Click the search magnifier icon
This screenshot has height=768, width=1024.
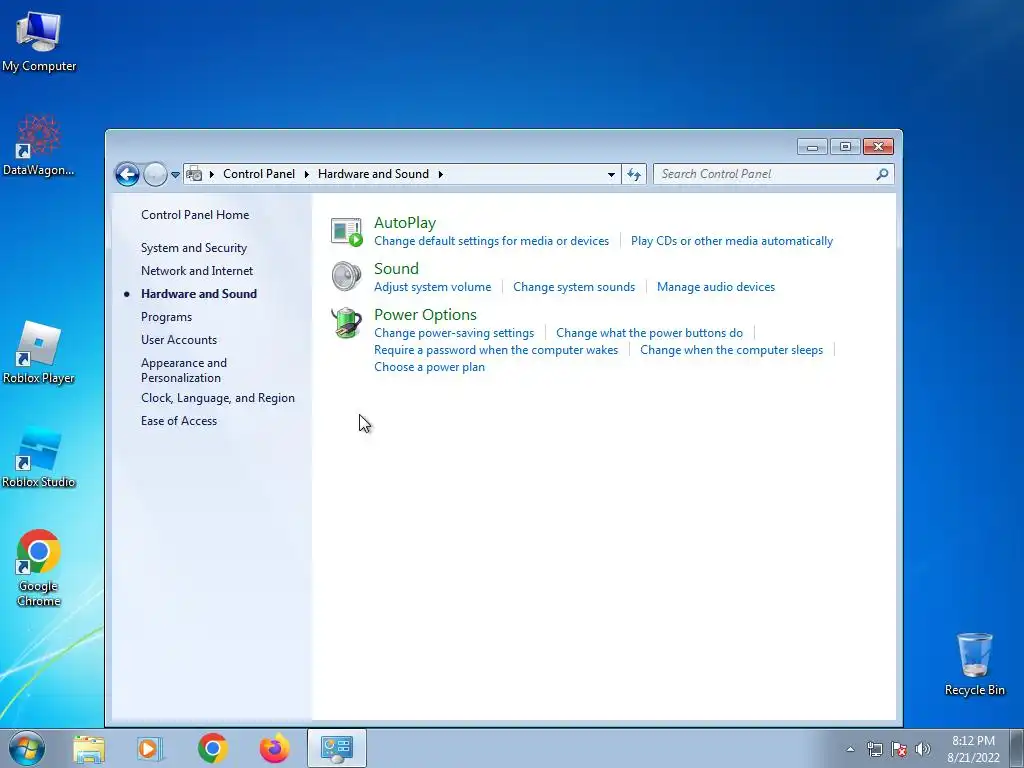[882, 174]
